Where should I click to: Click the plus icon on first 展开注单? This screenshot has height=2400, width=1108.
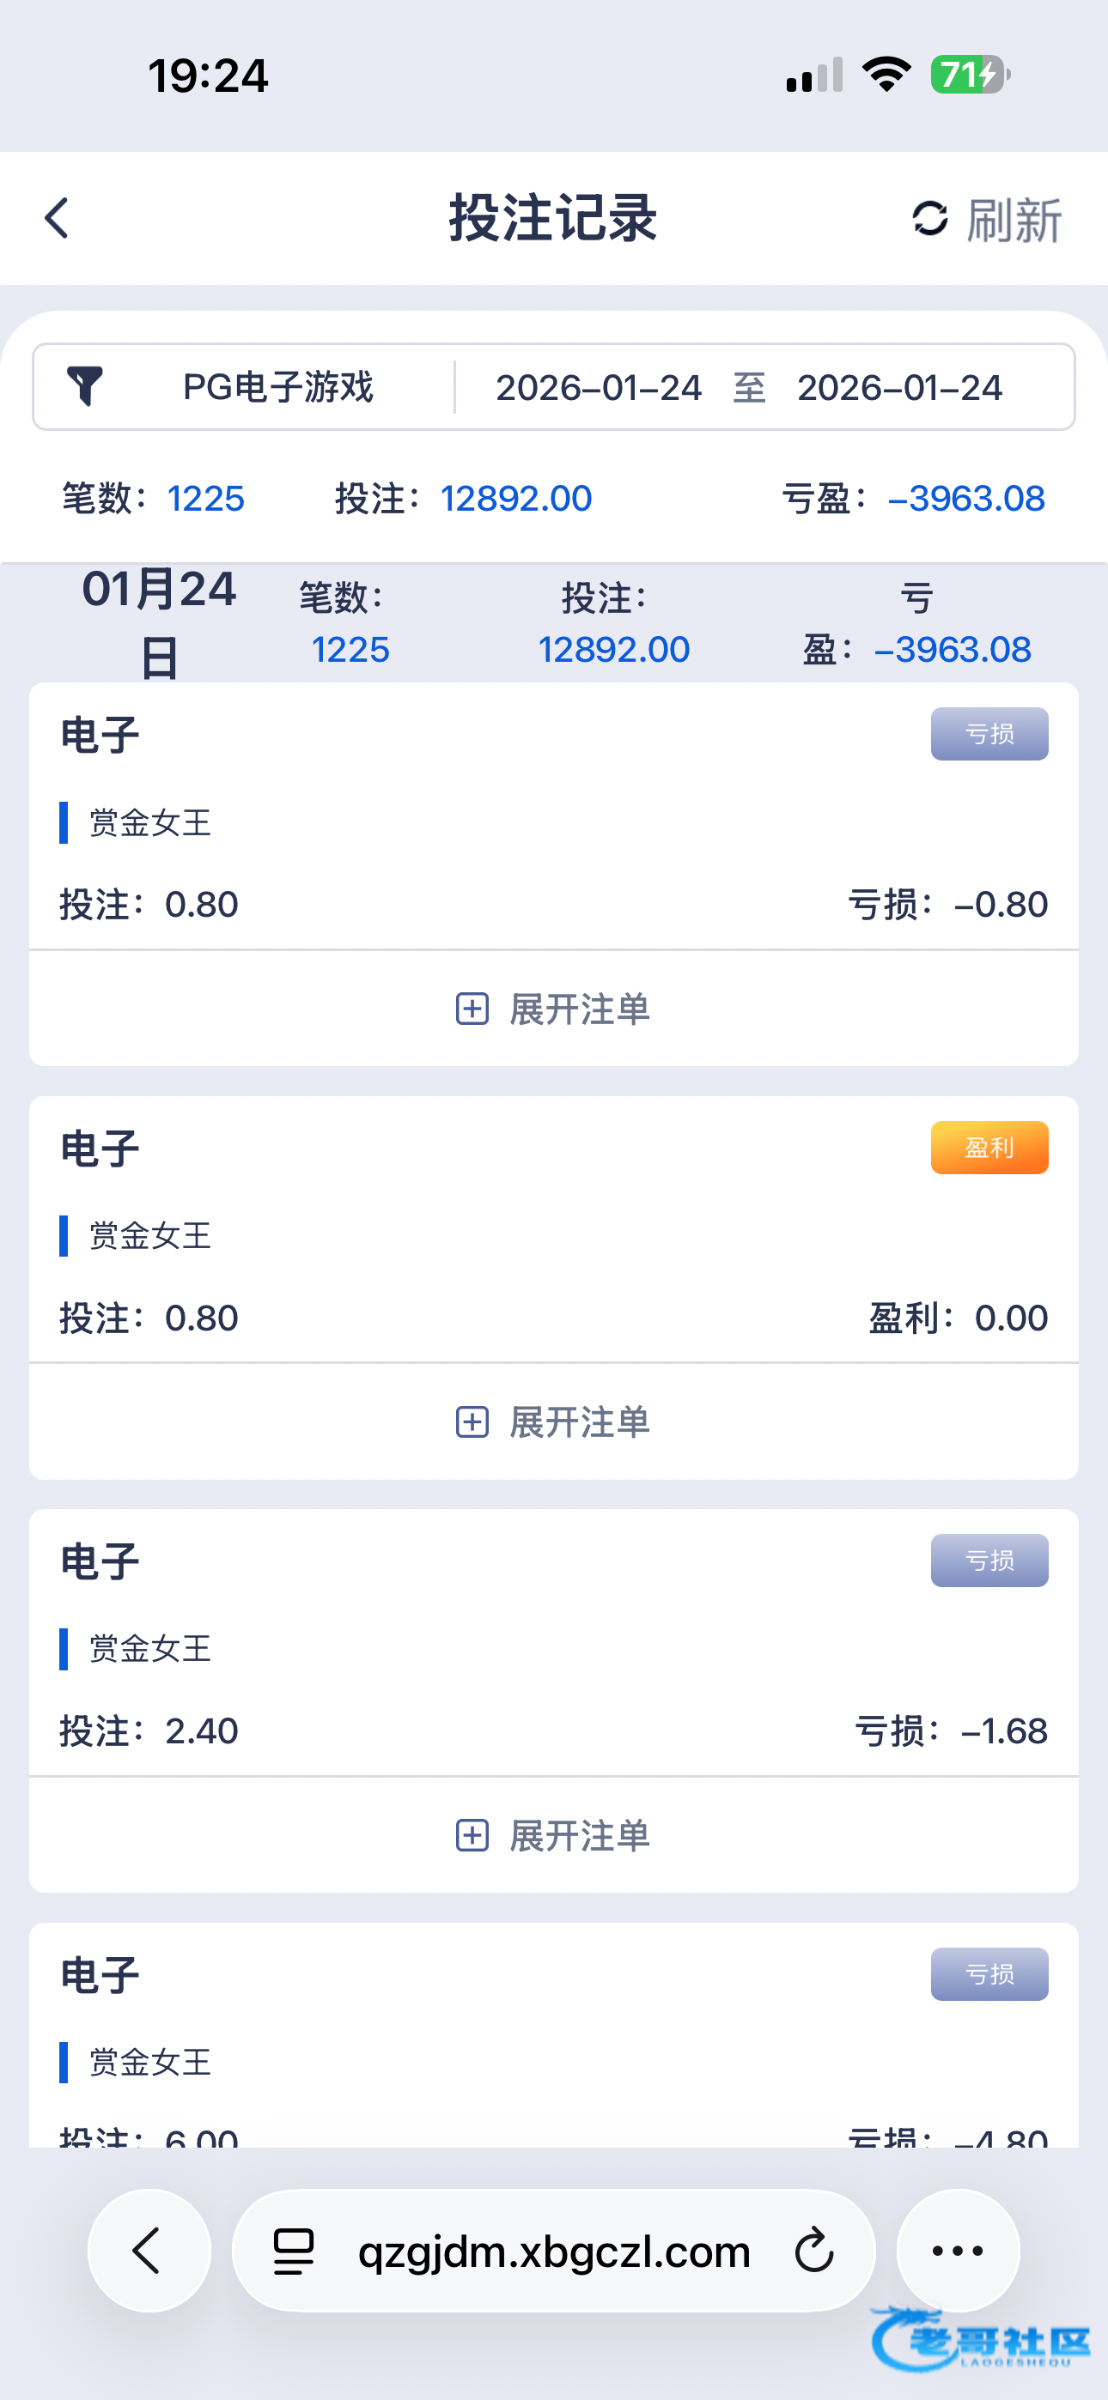coord(472,1009)
